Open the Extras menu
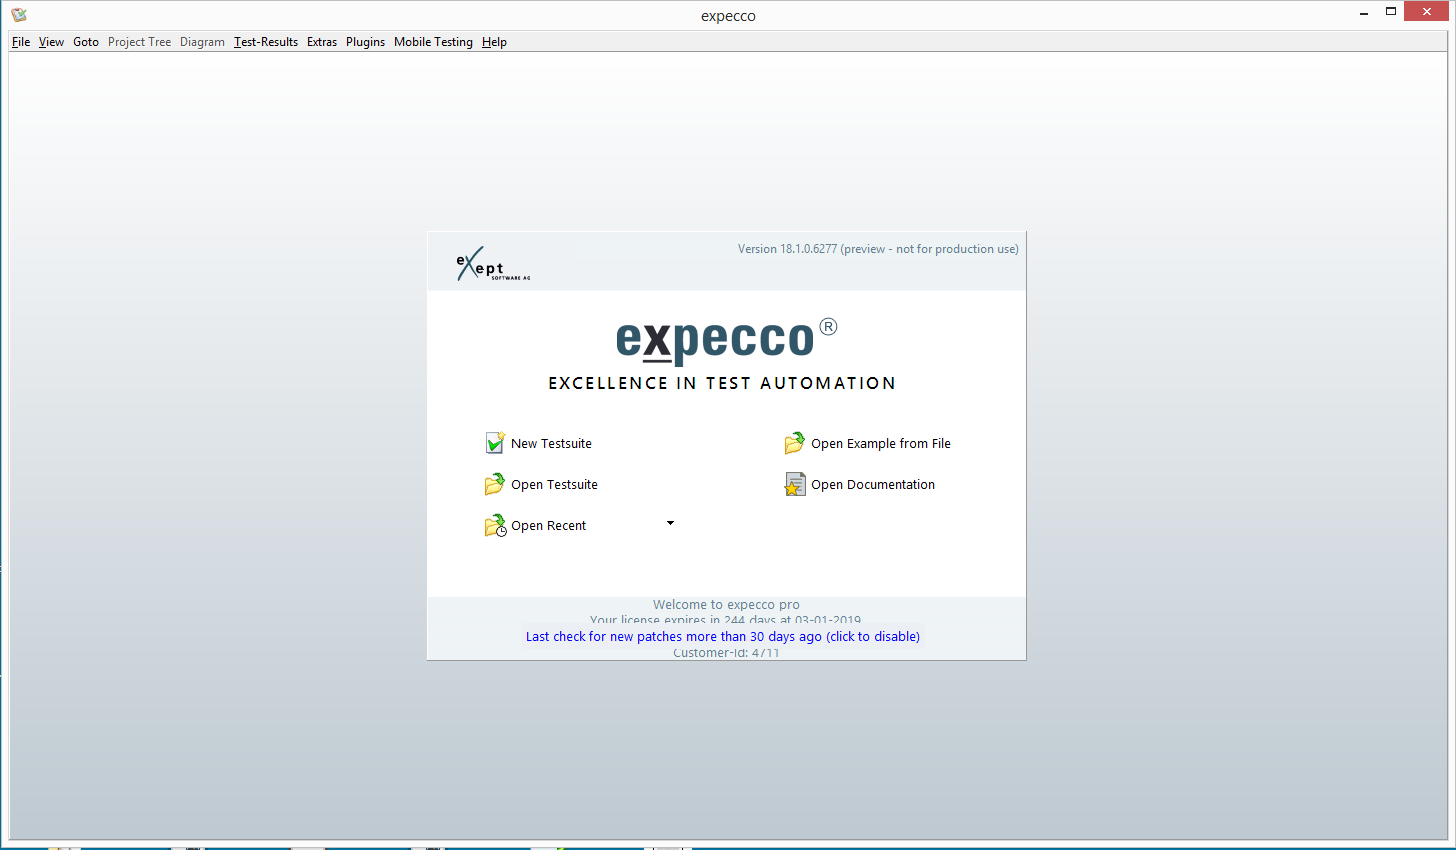 point(322,42)
